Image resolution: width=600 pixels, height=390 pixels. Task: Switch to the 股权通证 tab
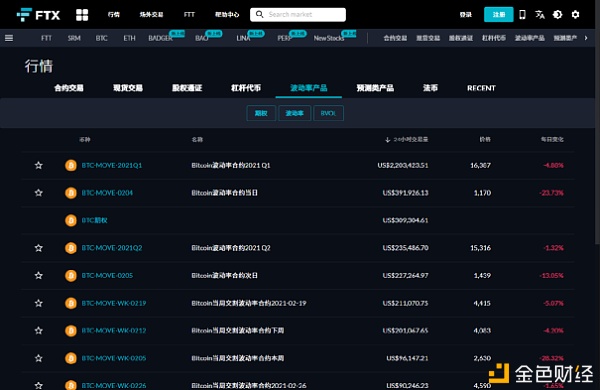pos(187,88)
